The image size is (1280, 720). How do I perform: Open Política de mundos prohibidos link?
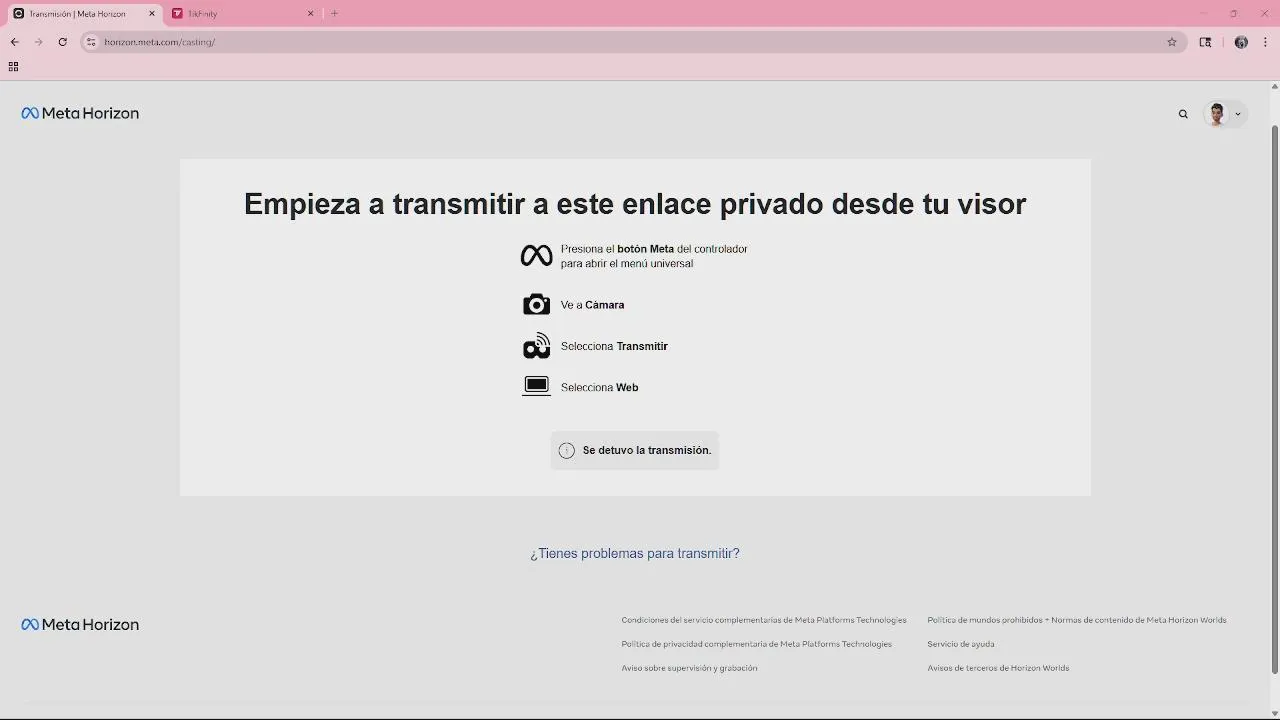[x=1077, y=620]
